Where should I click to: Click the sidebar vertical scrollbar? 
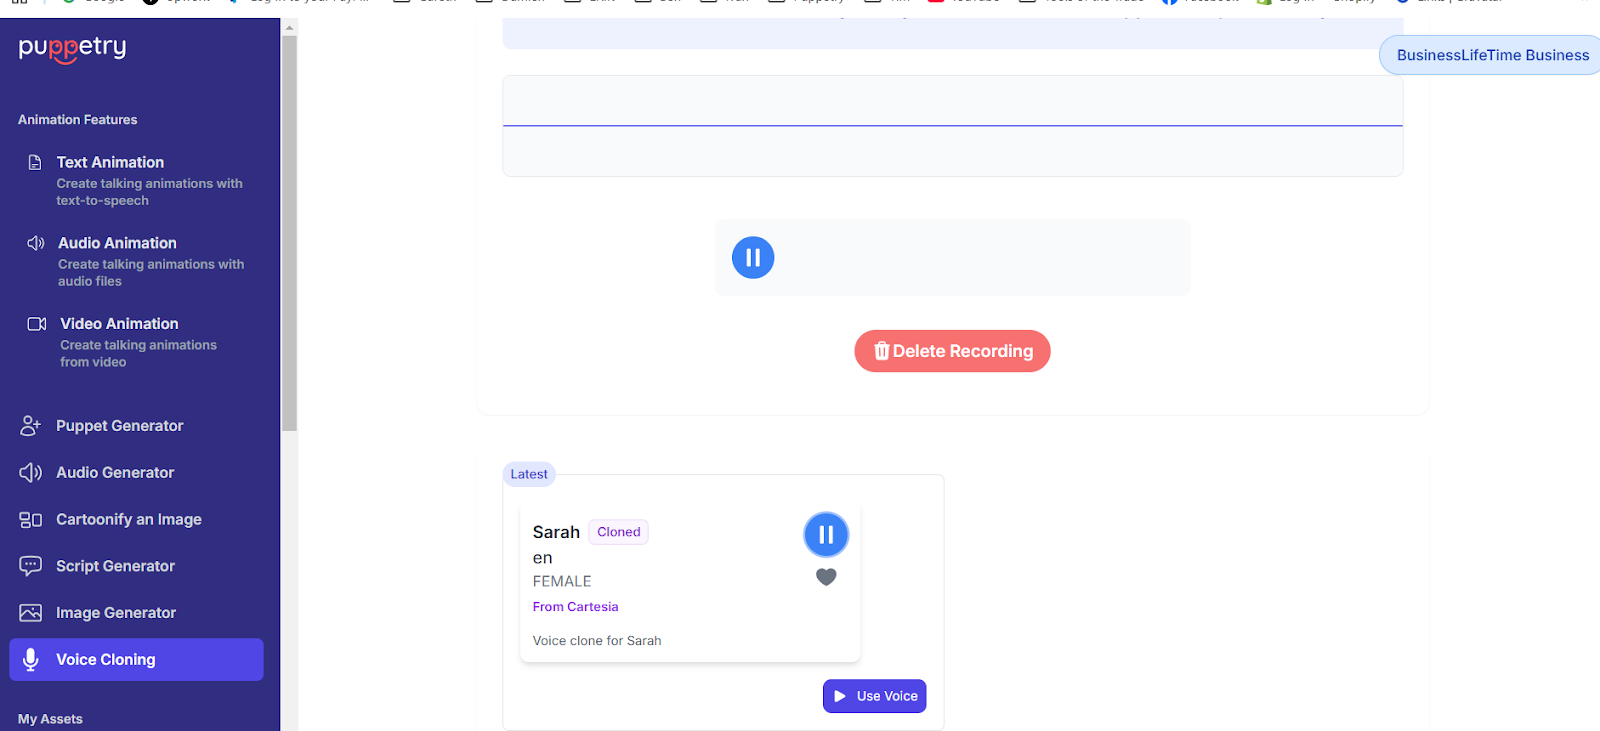coord(289,233)
